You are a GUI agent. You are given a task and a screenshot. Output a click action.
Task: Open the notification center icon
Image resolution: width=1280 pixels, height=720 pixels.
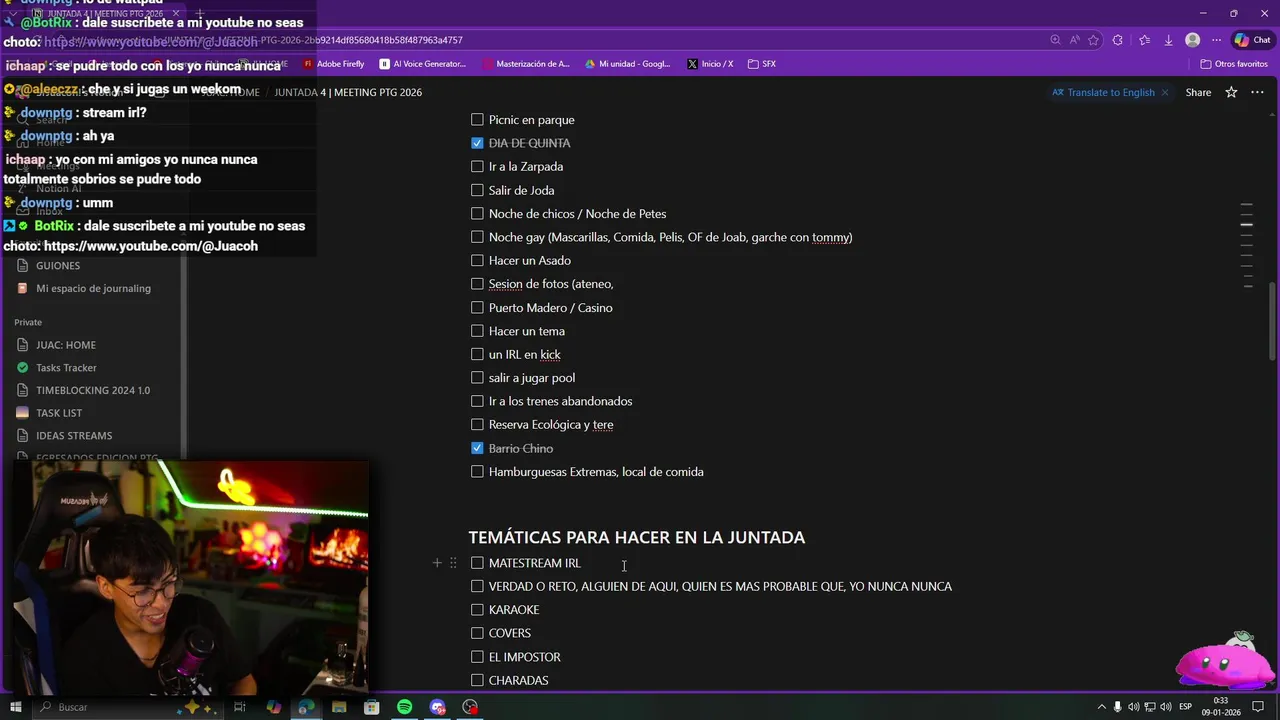coord(1257,707)
